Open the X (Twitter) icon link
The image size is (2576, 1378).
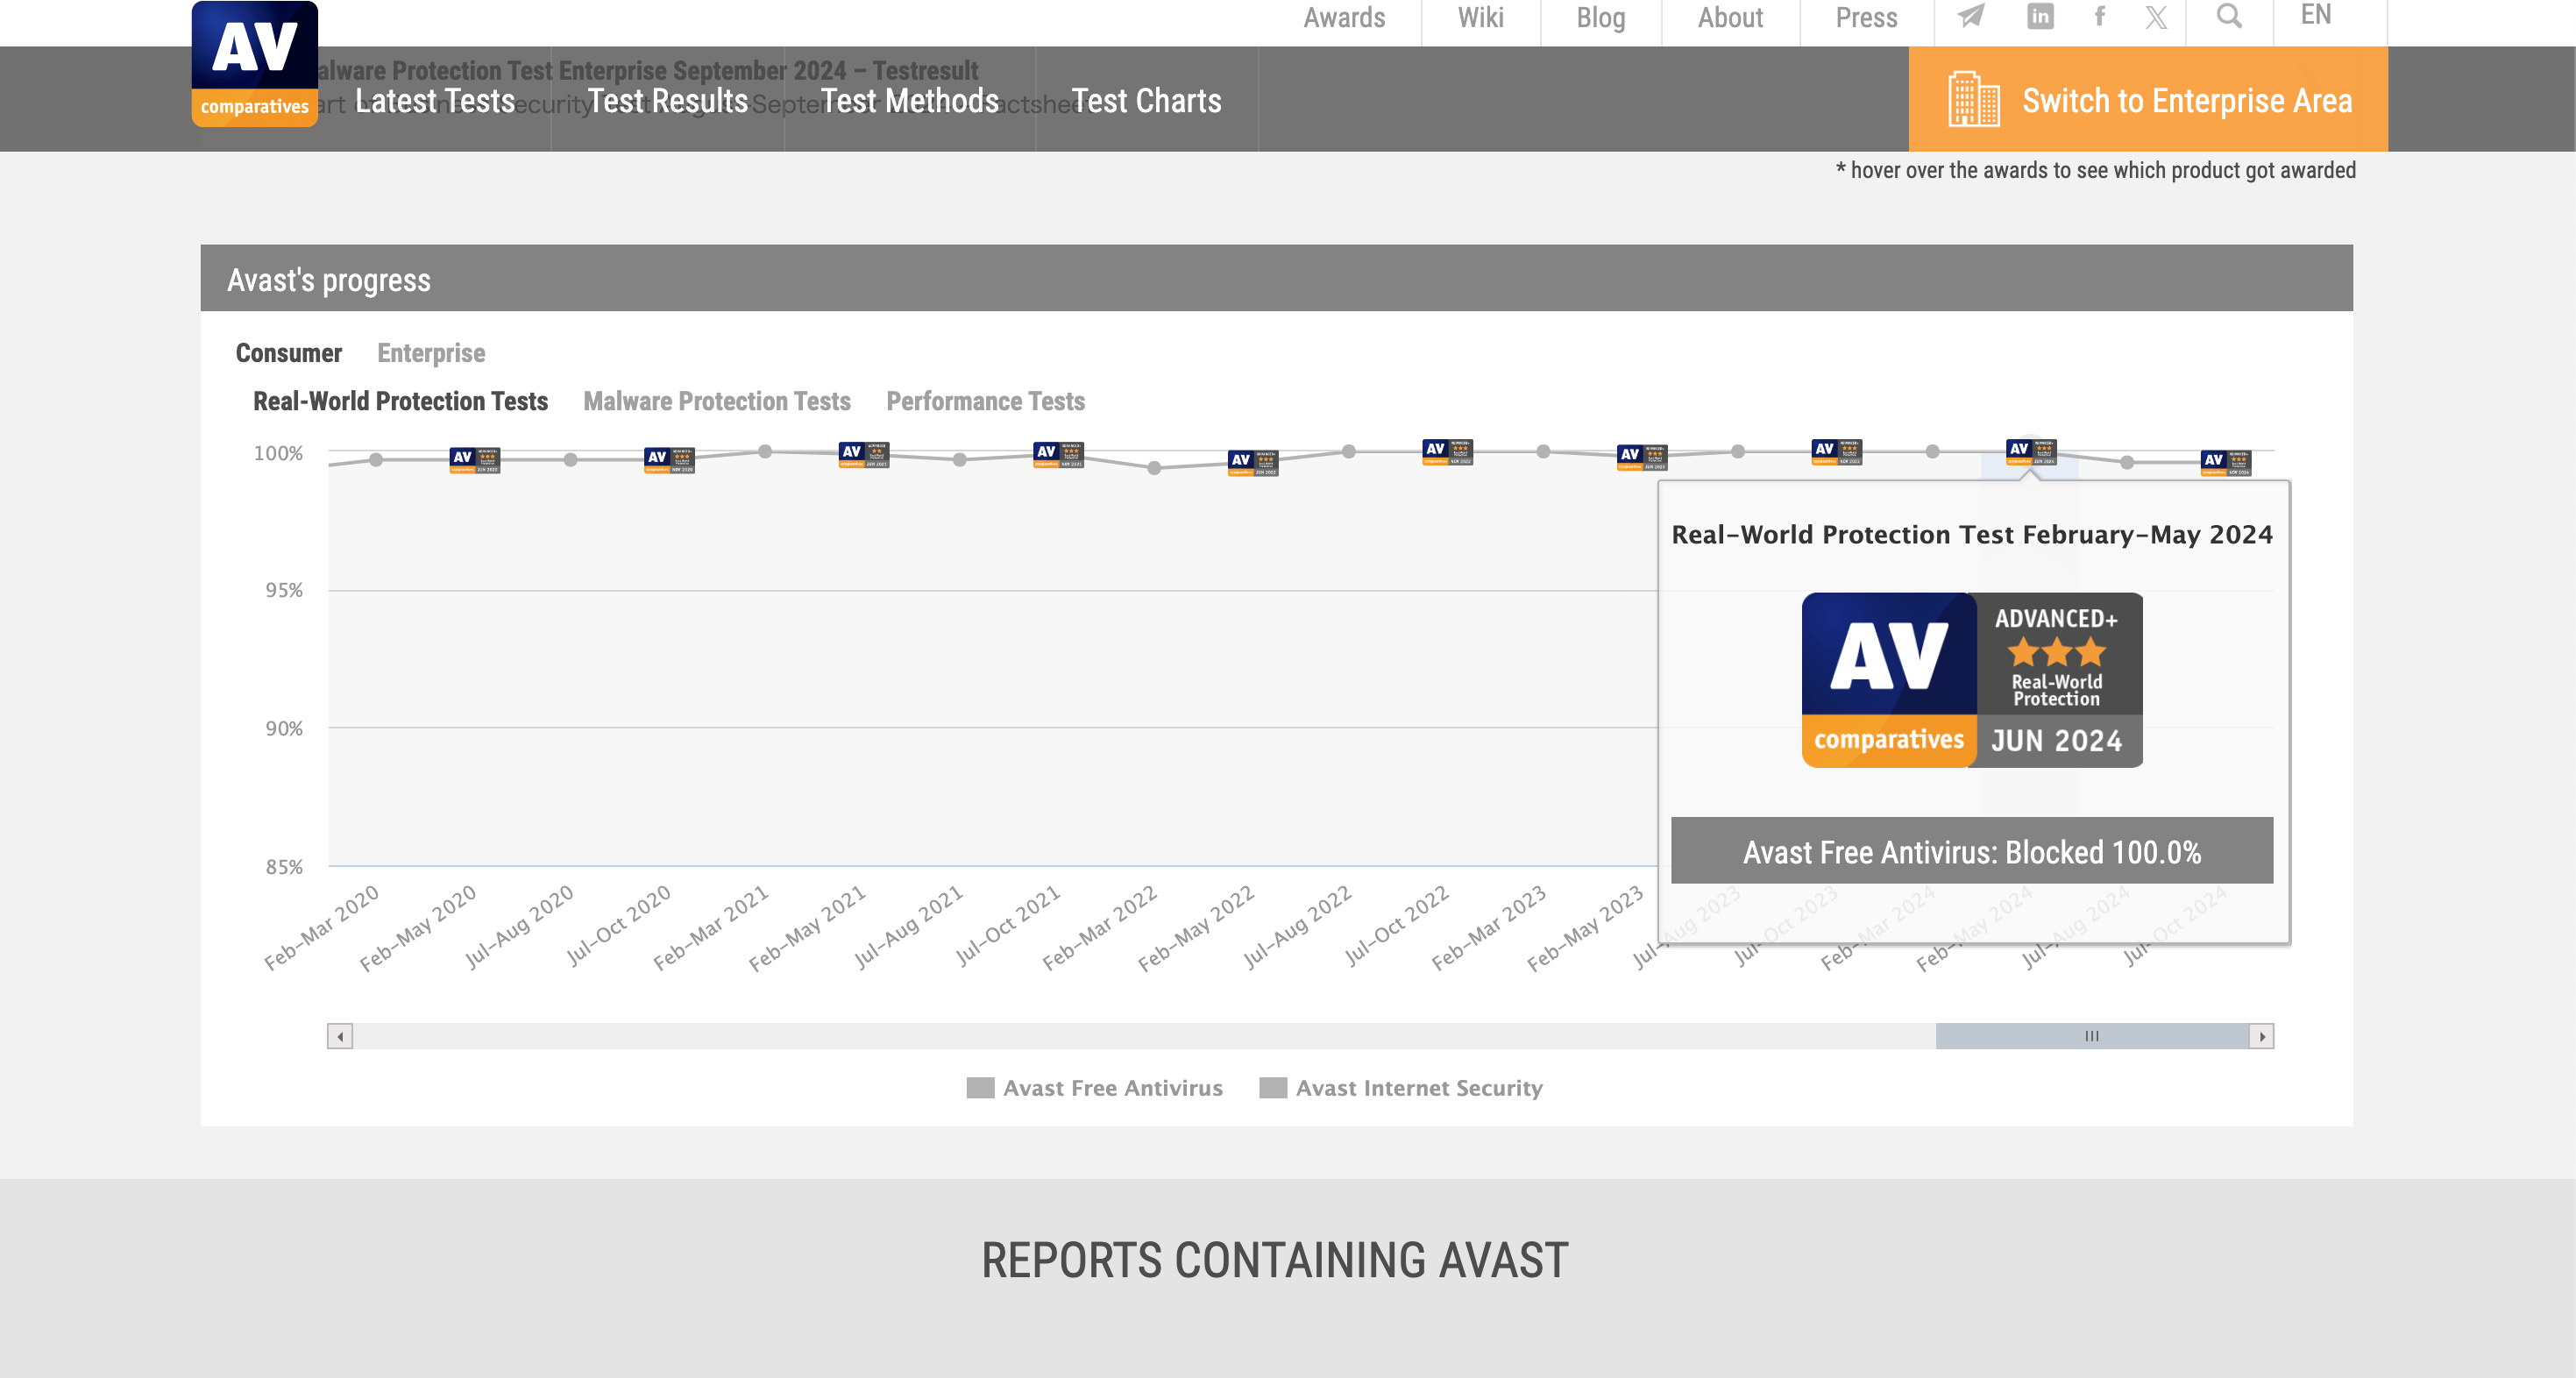click(2156, 17)
